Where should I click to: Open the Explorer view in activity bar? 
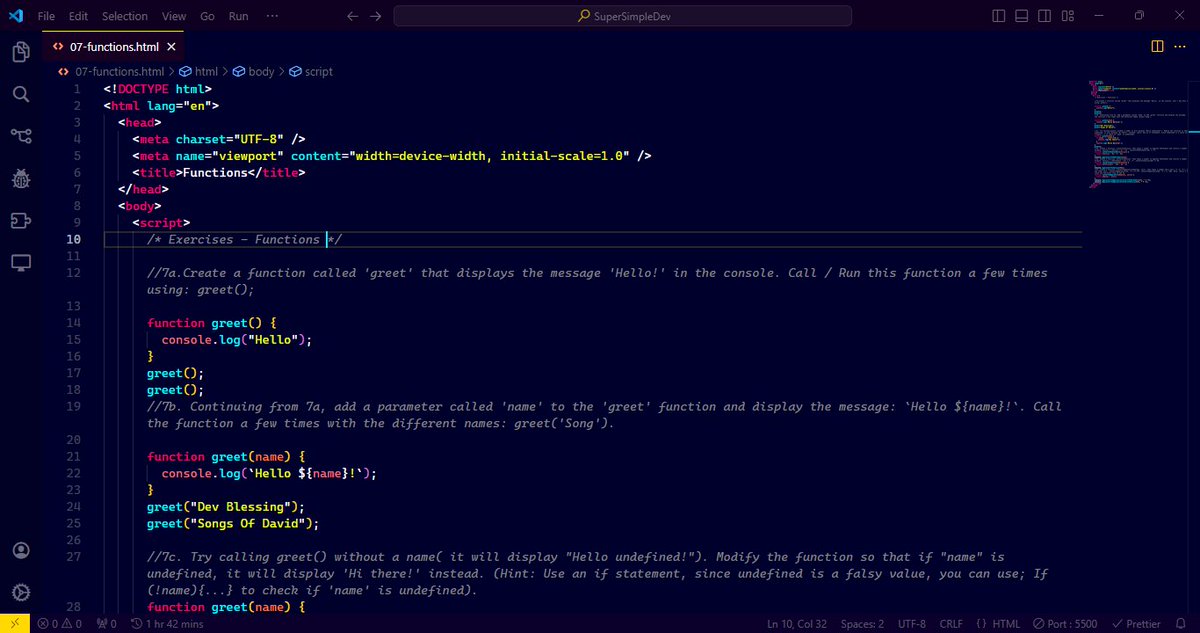21,52
